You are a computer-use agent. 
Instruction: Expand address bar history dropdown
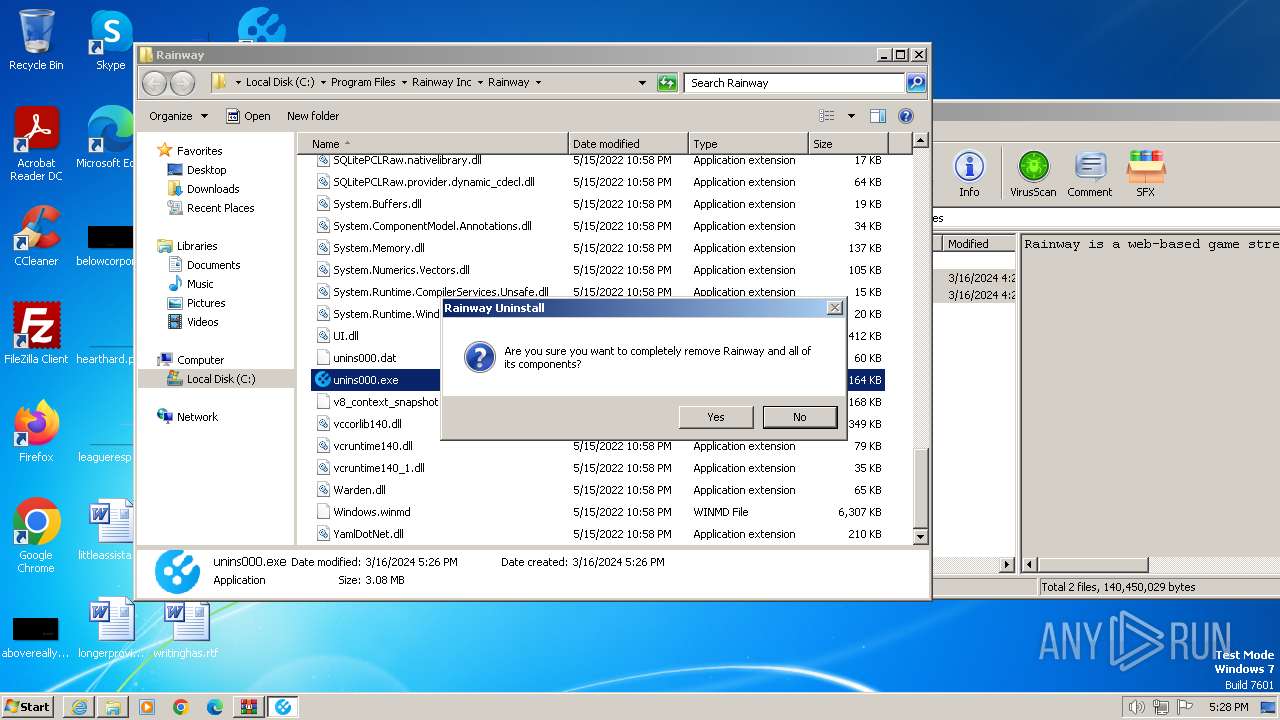click(x=642, y=83)
